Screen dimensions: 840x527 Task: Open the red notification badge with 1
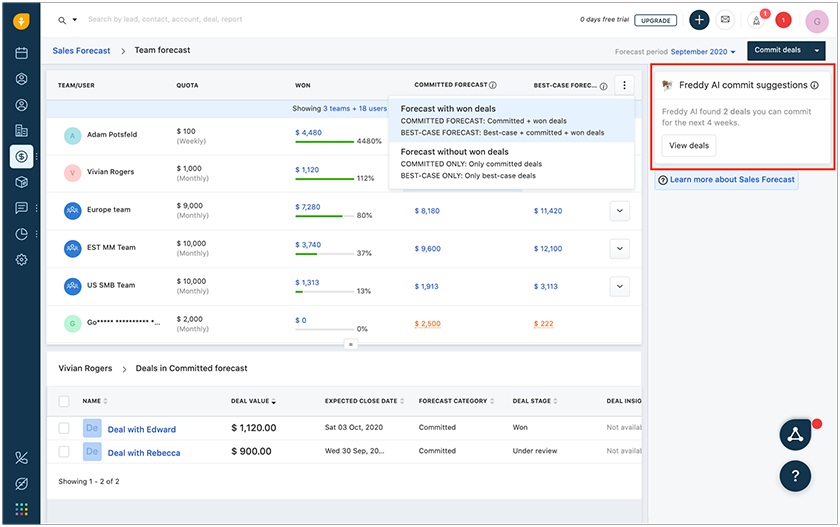pyautogui.click(x=783, y=20)
